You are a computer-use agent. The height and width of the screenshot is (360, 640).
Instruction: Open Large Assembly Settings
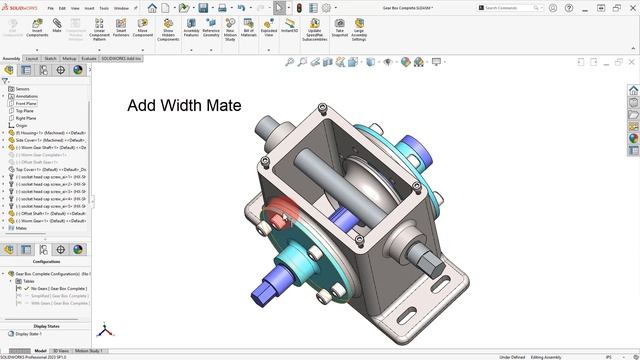point(359,29)
